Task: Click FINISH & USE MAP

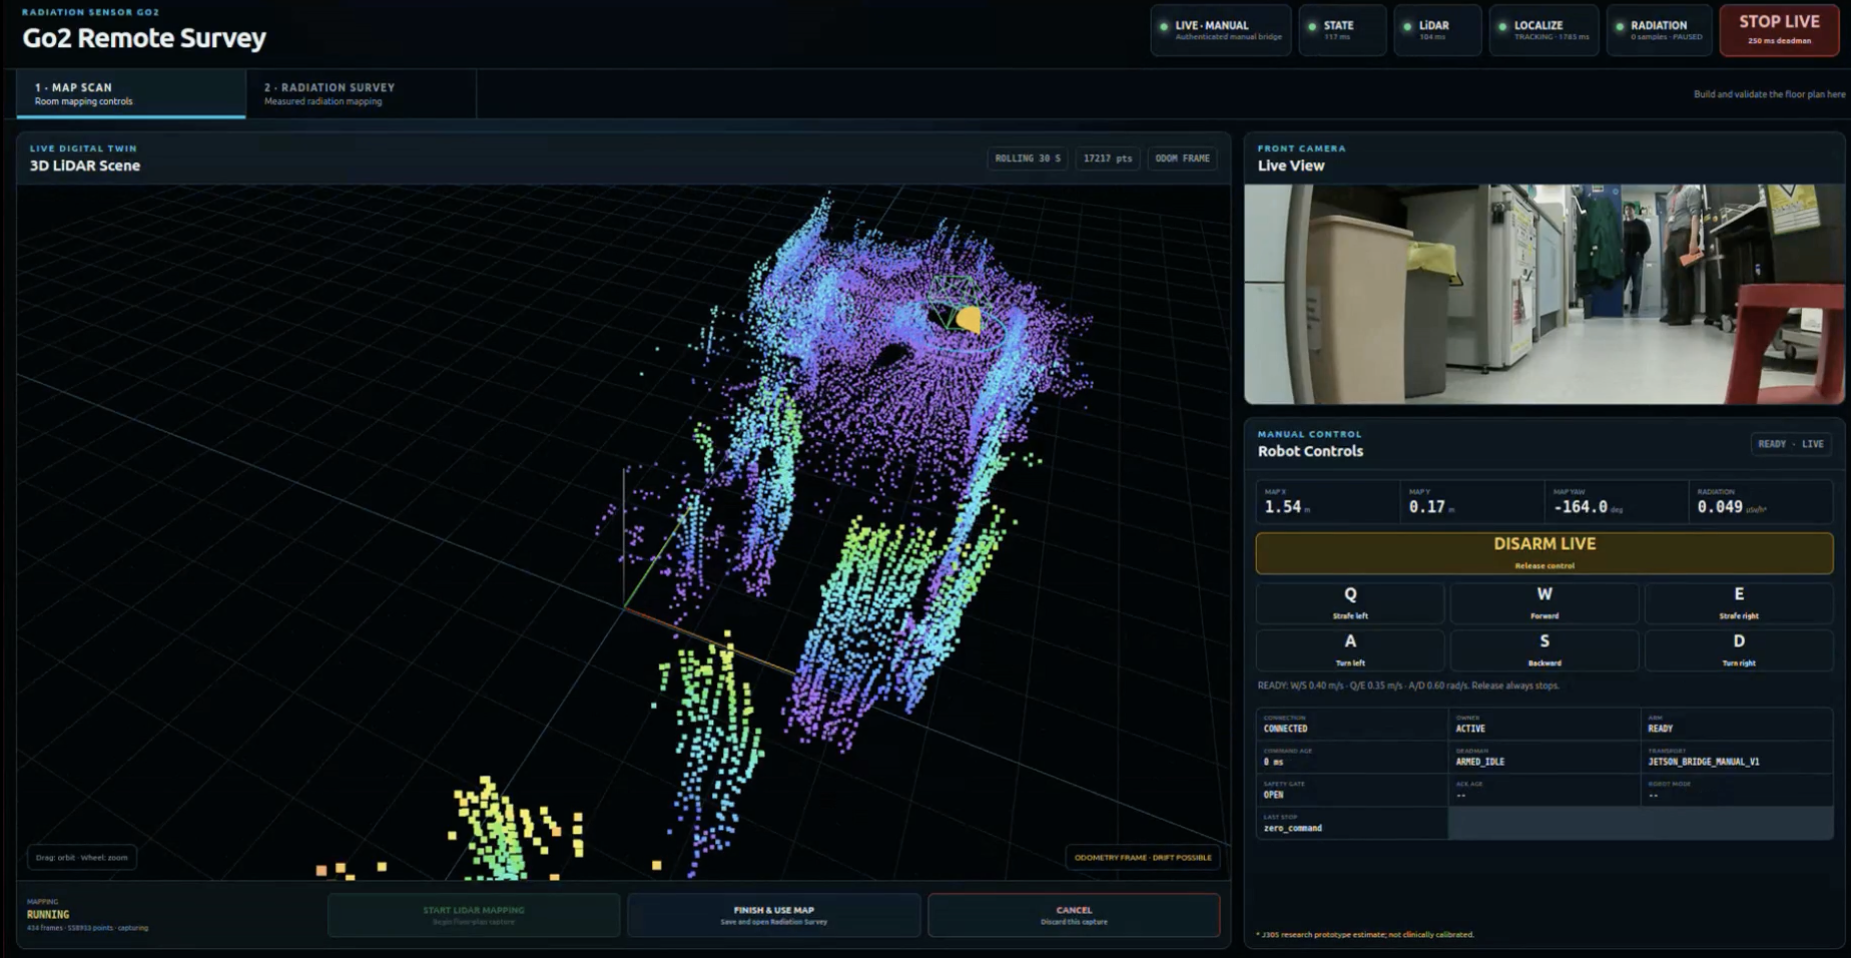Action: coord(773,915)
